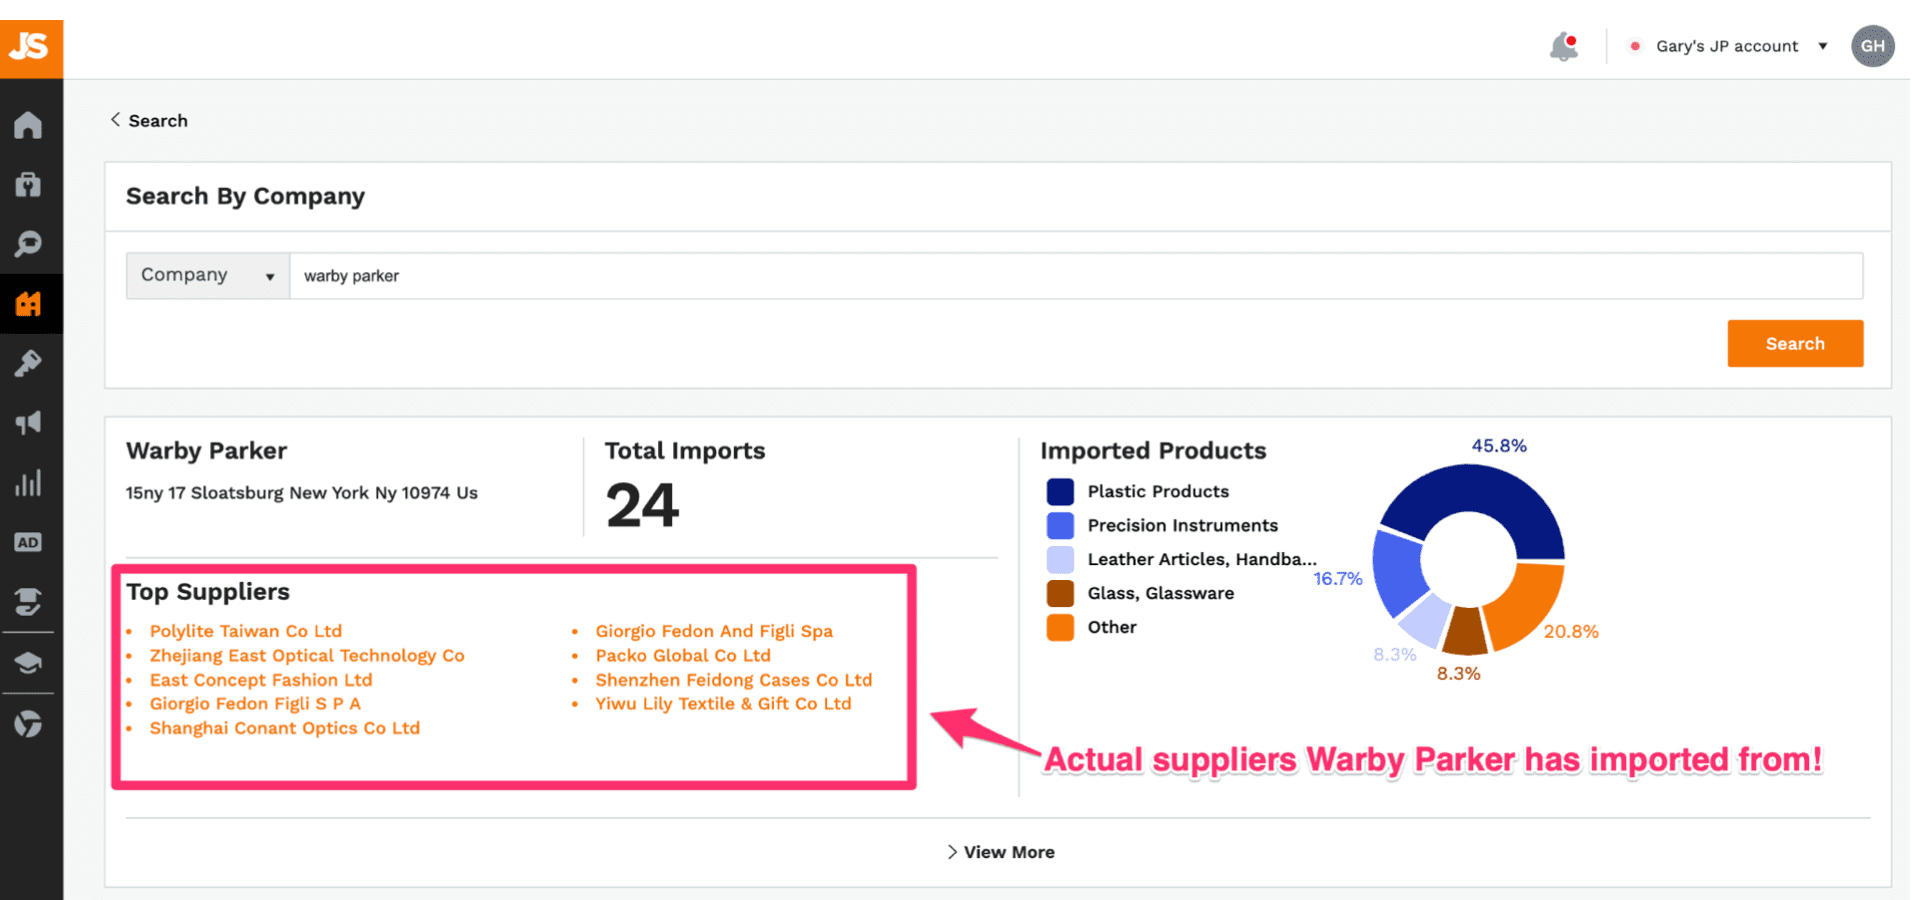The height and width of the screenshot is (900, 1912).
Task: Expand the View More section
Action: tap(1000, 851)
